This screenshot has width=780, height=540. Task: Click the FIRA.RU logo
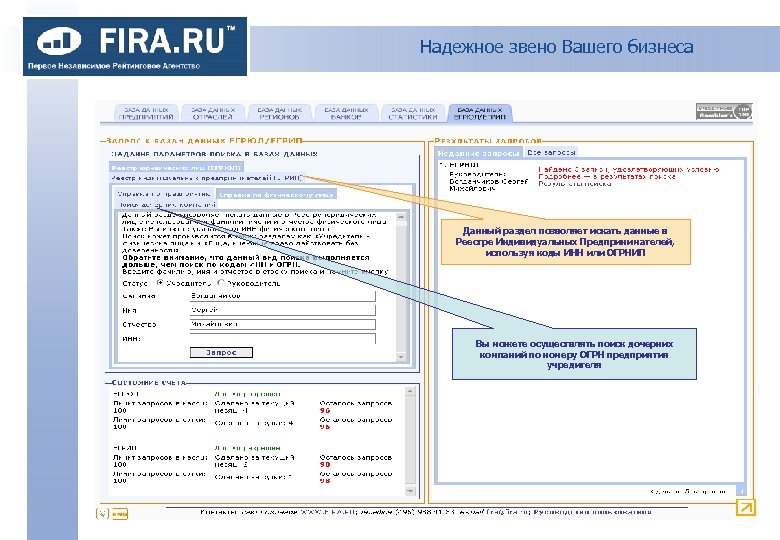135,46
